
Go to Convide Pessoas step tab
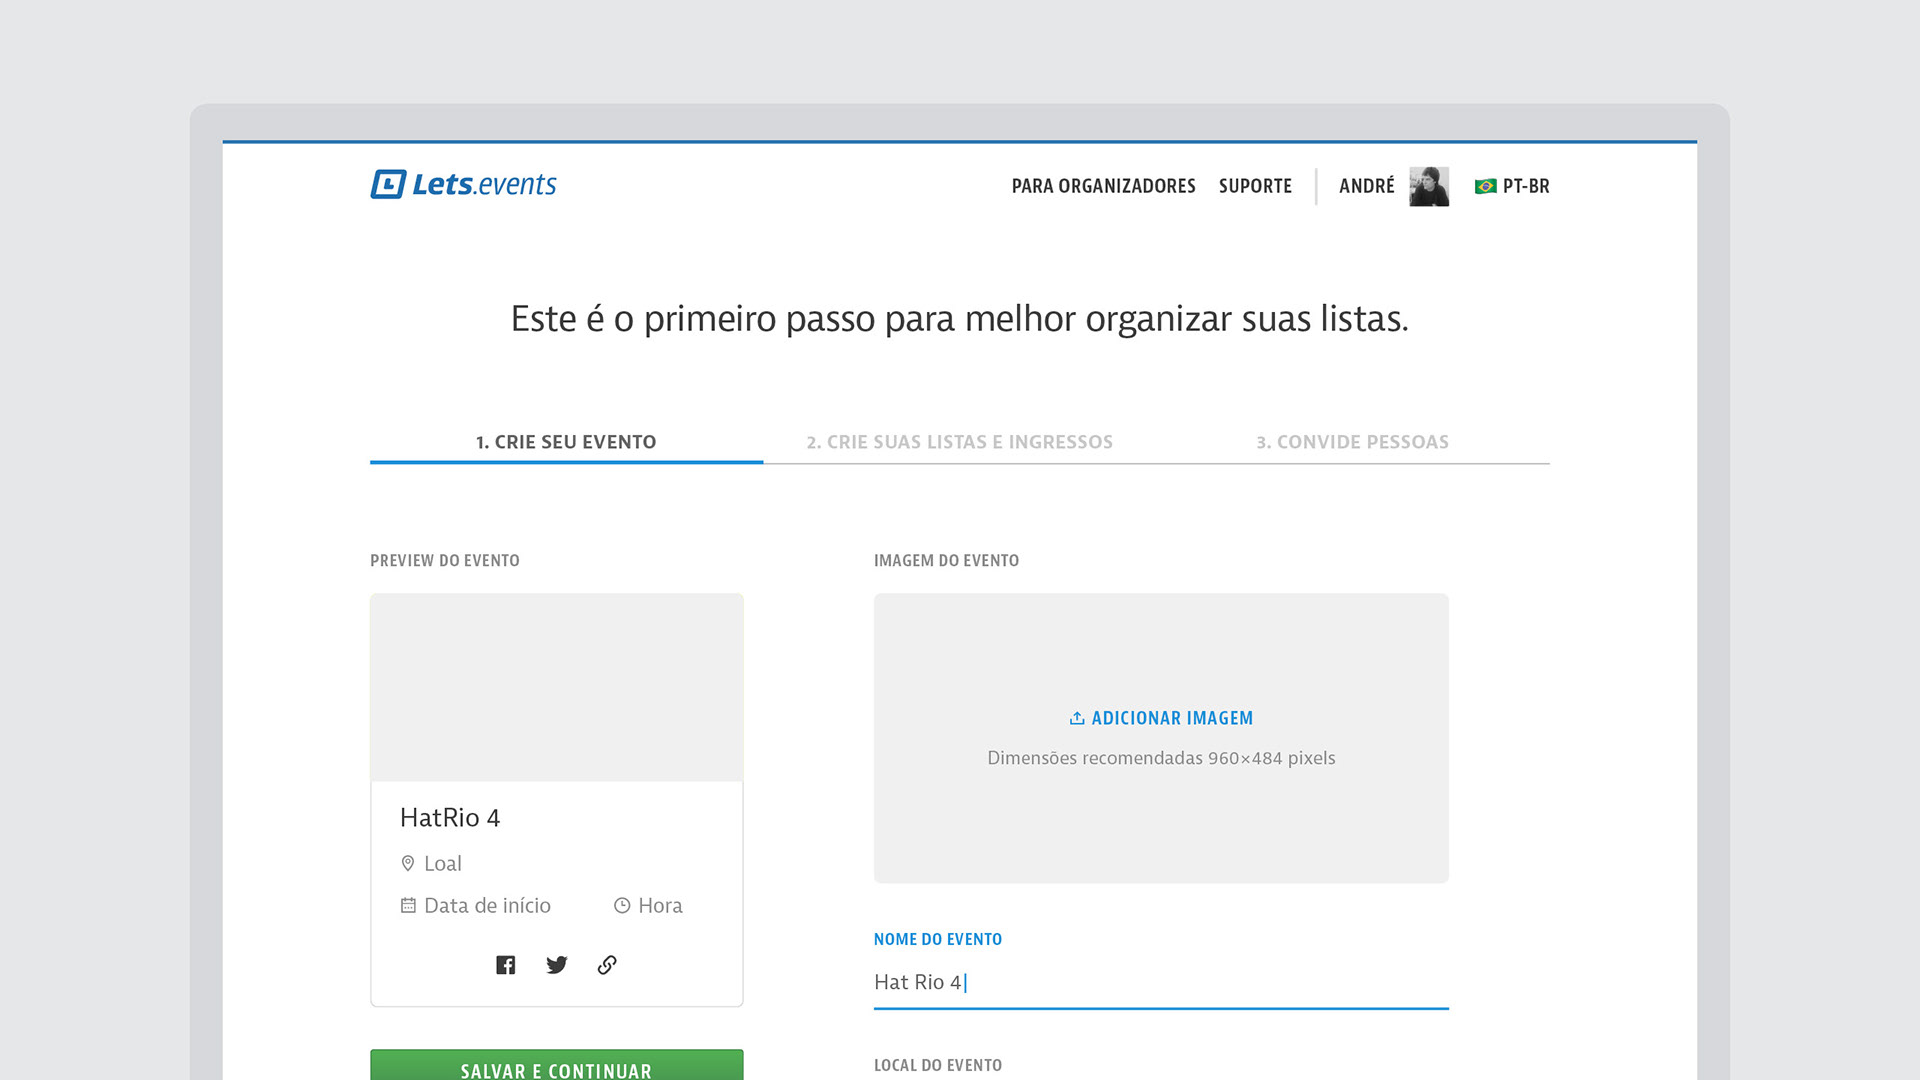pos(1352,442)
